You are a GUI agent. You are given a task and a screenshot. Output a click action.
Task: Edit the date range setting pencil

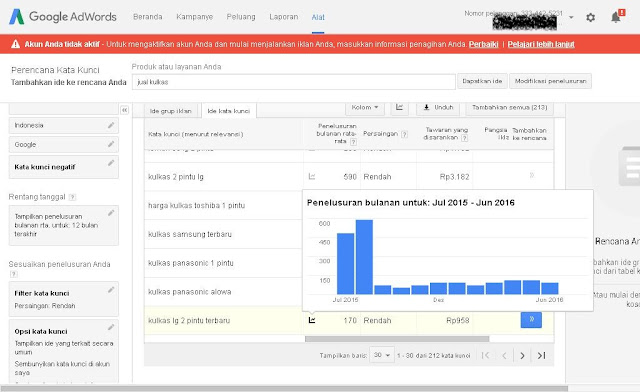pos(111,213)
